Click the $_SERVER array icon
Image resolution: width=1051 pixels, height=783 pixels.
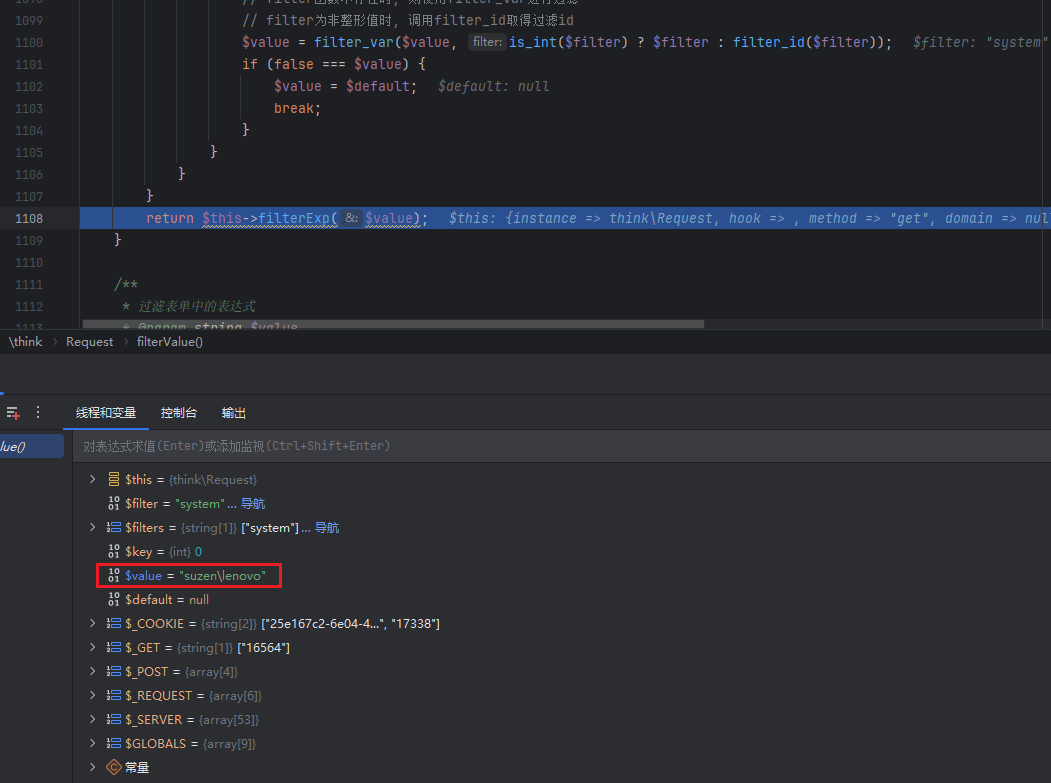(114, 719)
